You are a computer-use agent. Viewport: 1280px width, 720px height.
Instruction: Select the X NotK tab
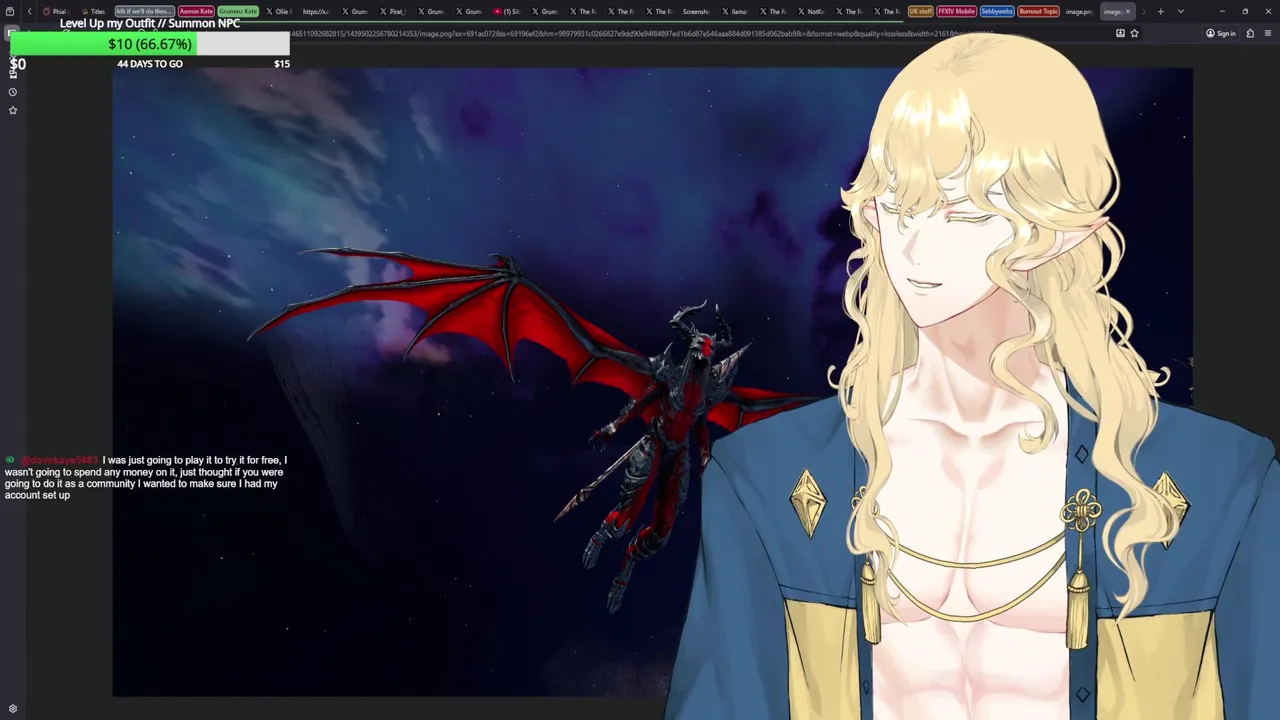[812, 11]
